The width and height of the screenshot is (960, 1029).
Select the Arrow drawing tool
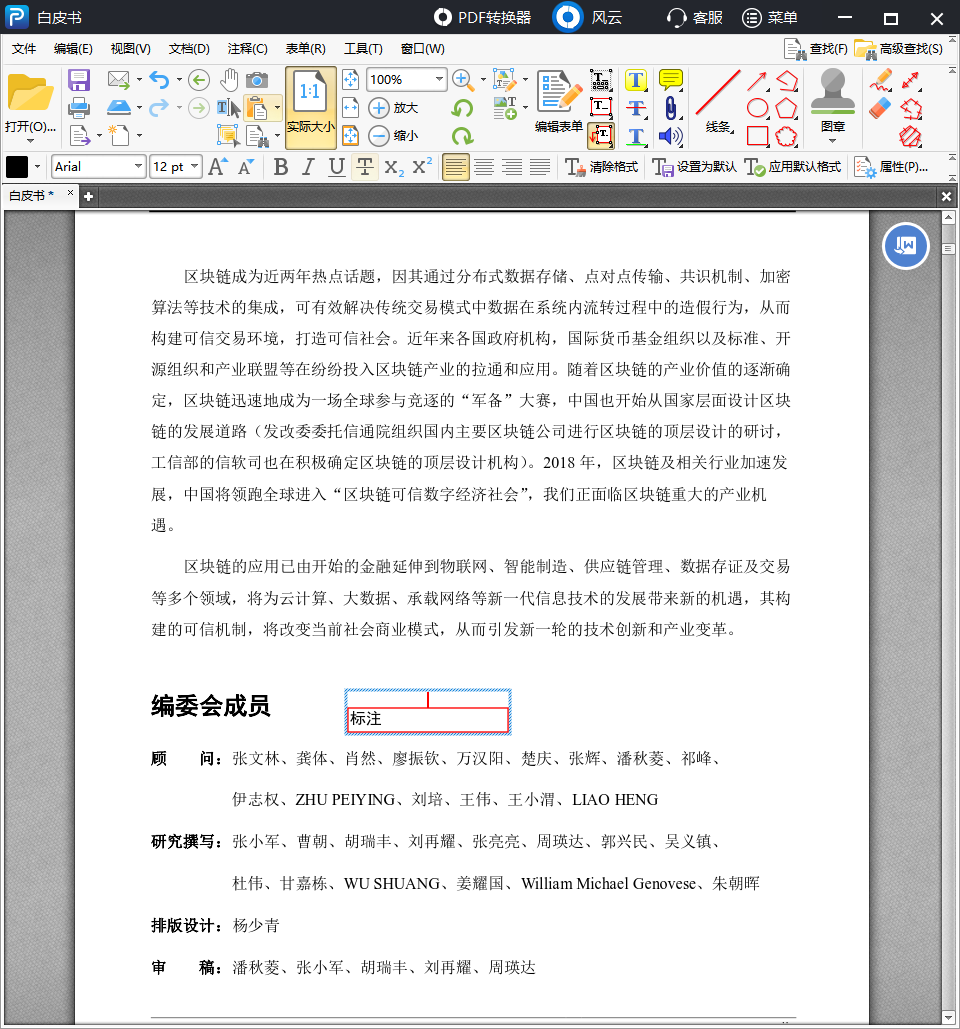[757, 81]
